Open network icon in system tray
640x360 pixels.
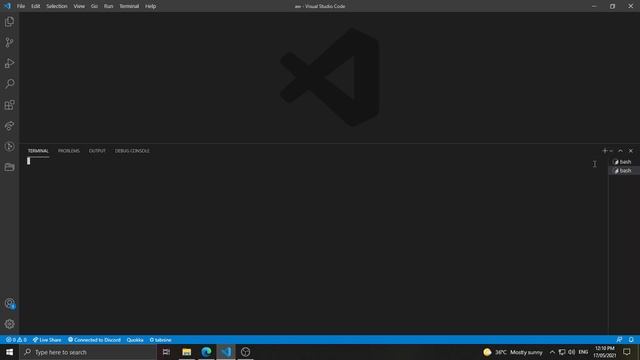point(562,352)
